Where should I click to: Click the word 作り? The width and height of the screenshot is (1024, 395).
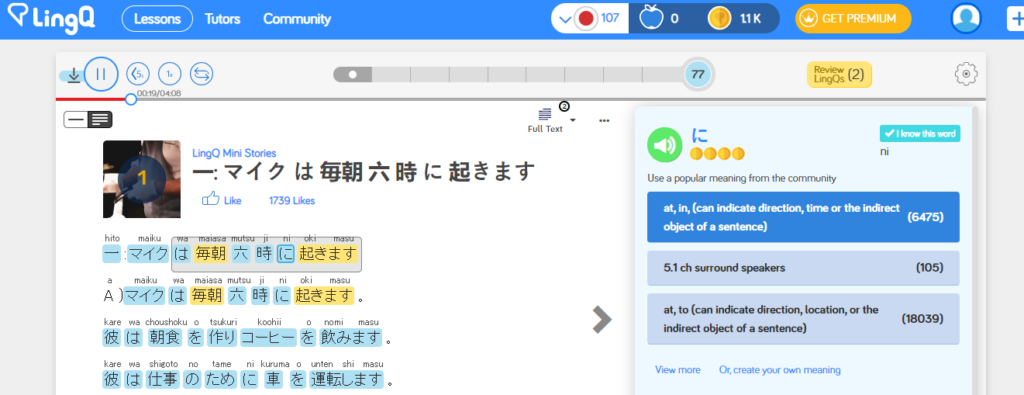pyautogui.click(x=221, y=338)
